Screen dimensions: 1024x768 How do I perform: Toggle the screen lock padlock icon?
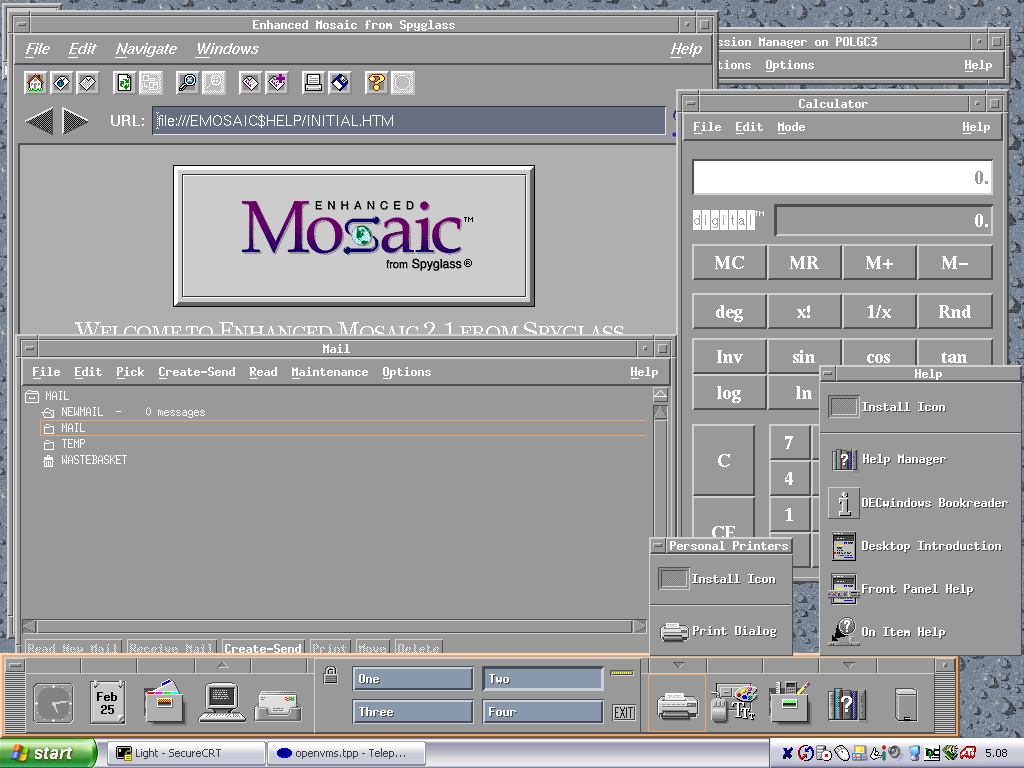pyautogui.click(x=332, y=676)
